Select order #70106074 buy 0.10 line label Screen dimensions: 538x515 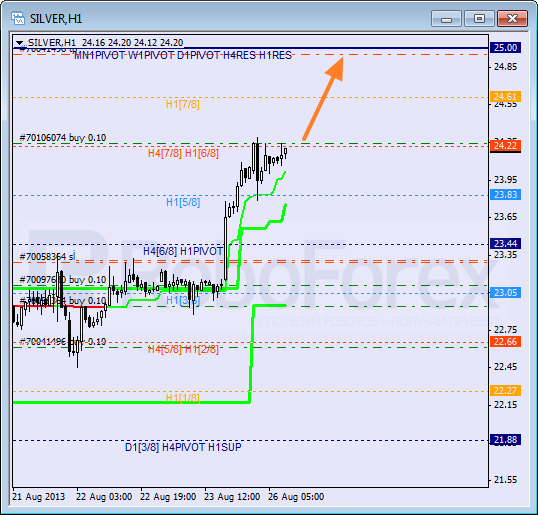[x=63, y=138]
